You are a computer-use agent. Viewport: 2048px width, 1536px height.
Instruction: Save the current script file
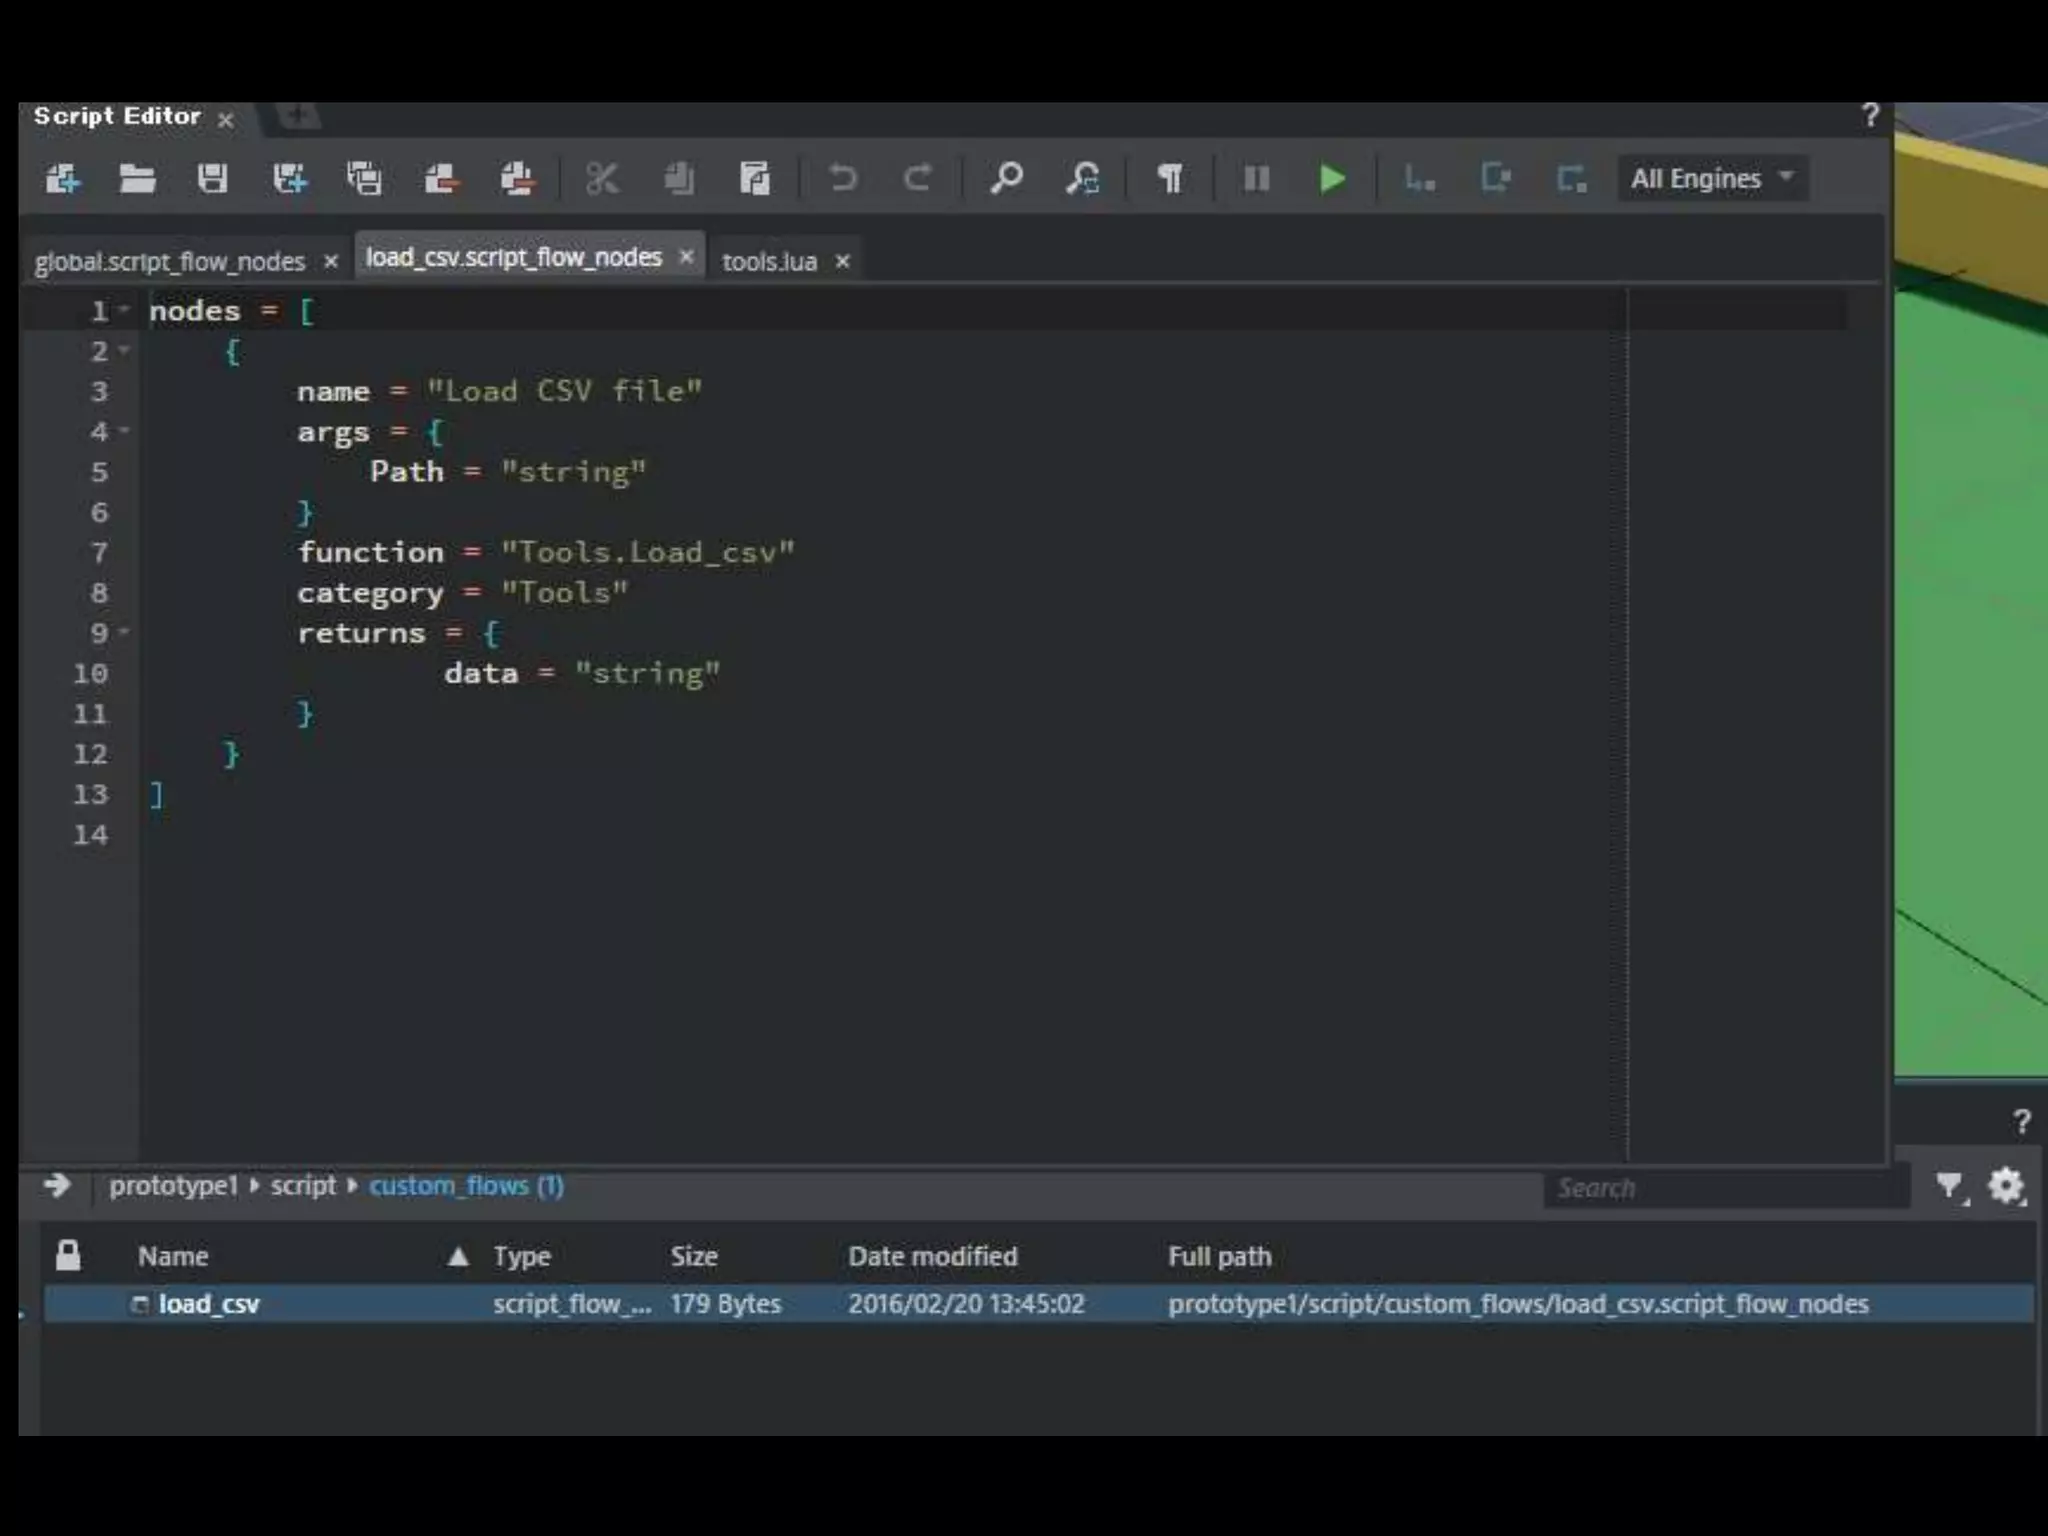[212, 179]
